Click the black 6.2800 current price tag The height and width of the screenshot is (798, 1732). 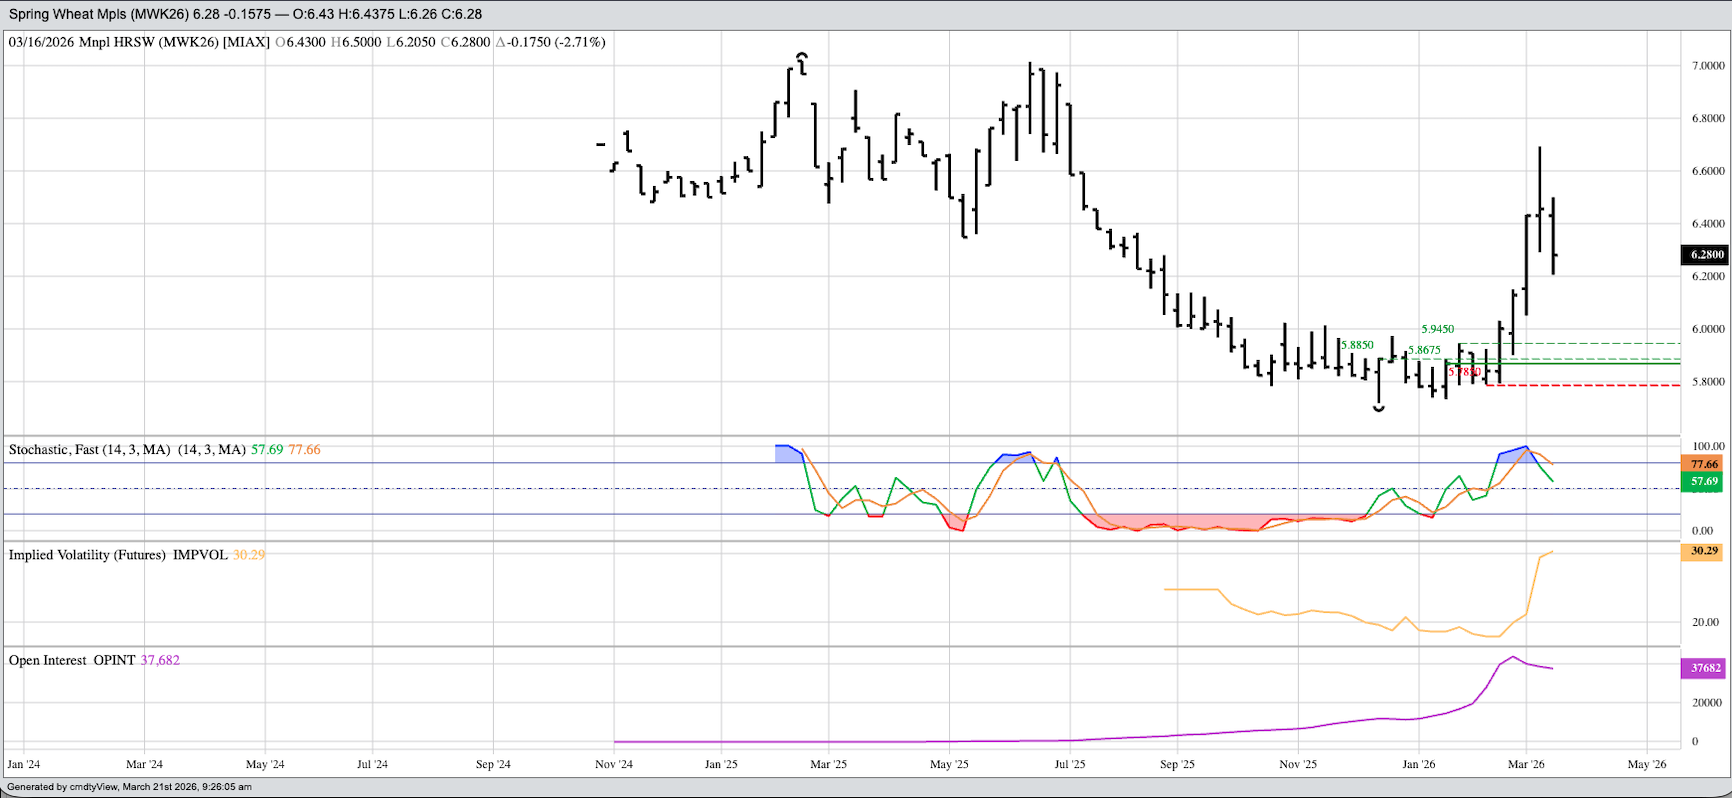[1705, 255]
